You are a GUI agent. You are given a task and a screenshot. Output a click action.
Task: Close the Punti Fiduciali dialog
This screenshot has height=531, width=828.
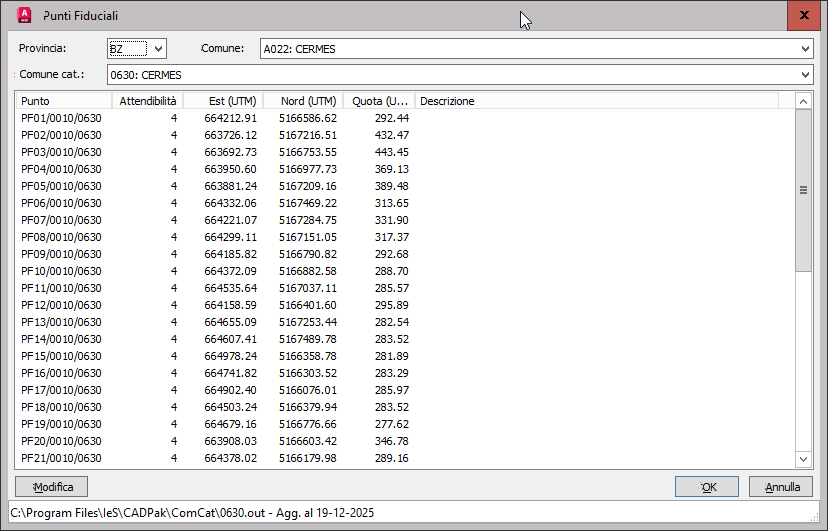tap(804, 15)
